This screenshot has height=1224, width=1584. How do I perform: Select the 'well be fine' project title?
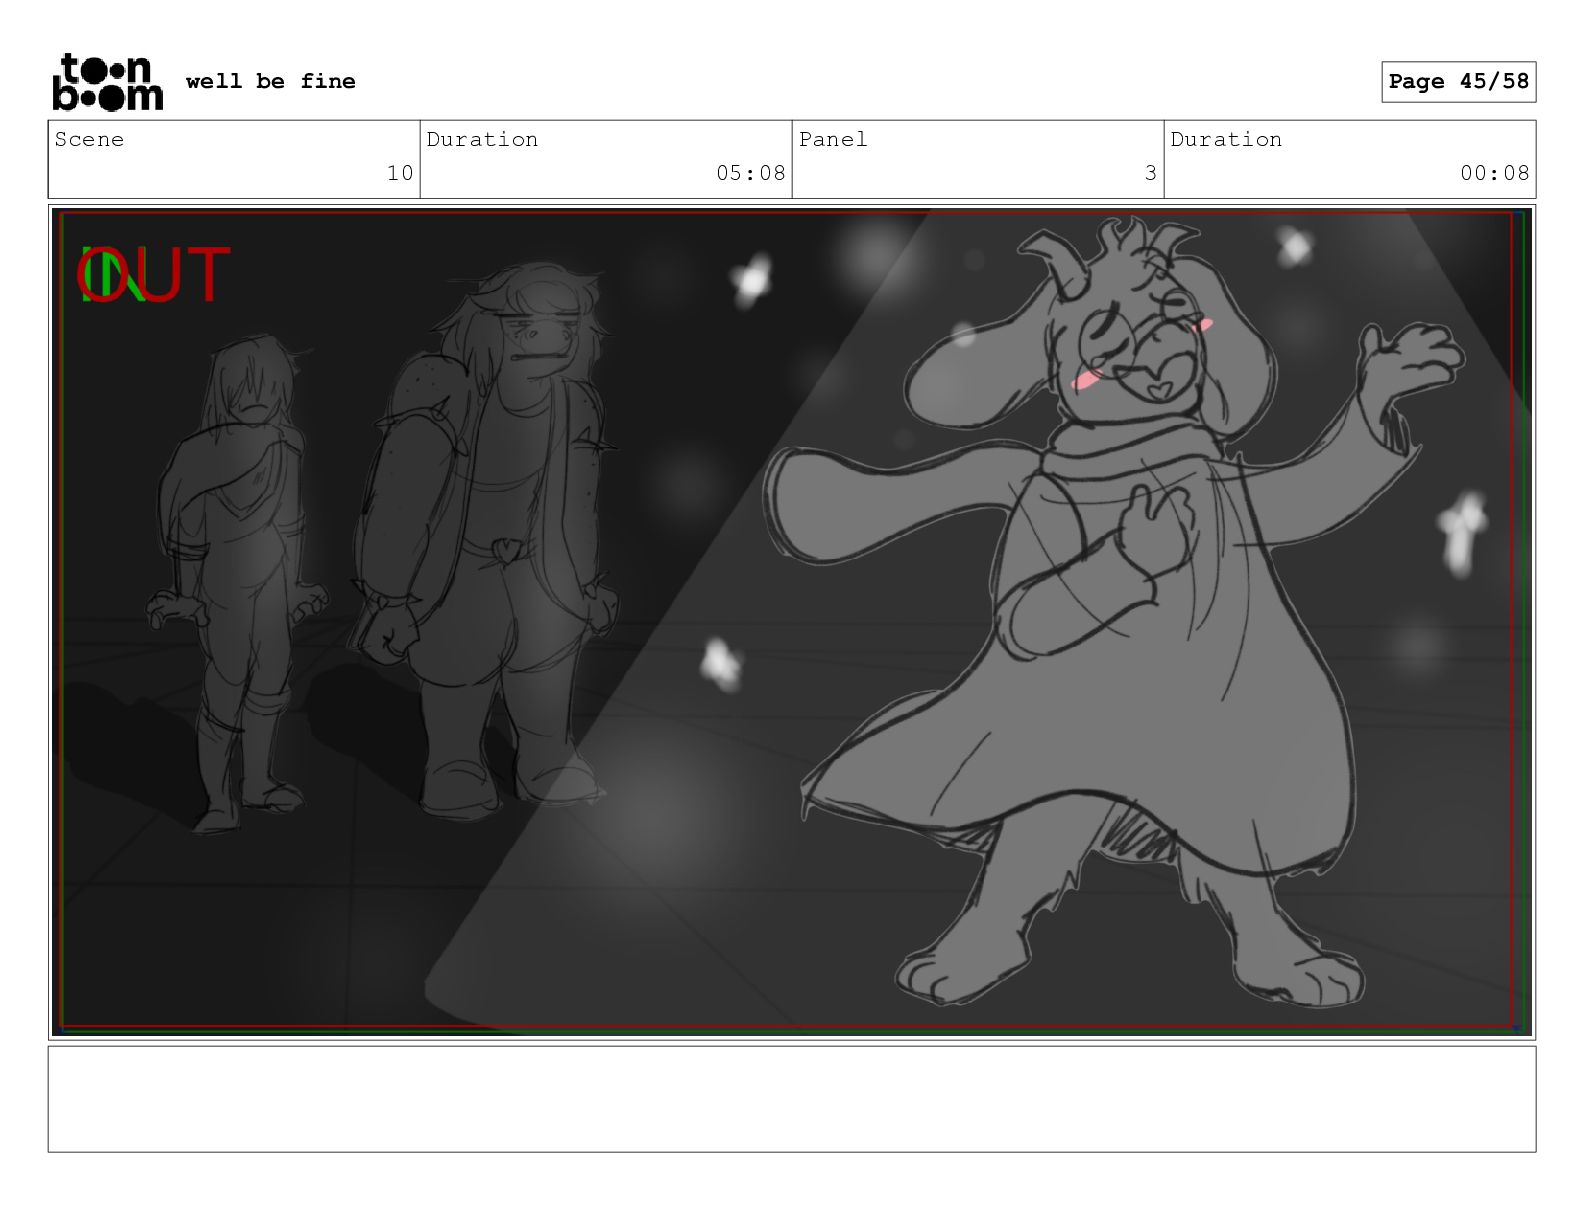click(x=270, y=81)
